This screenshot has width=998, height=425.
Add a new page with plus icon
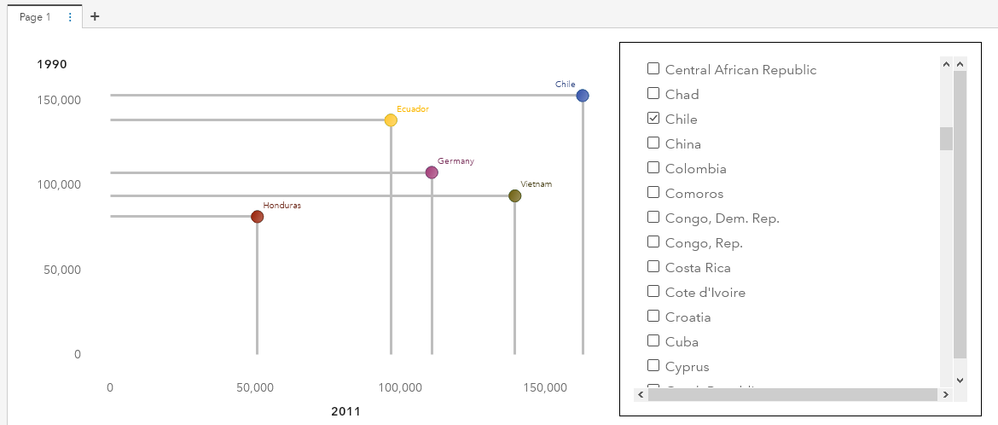click(95, 17)
